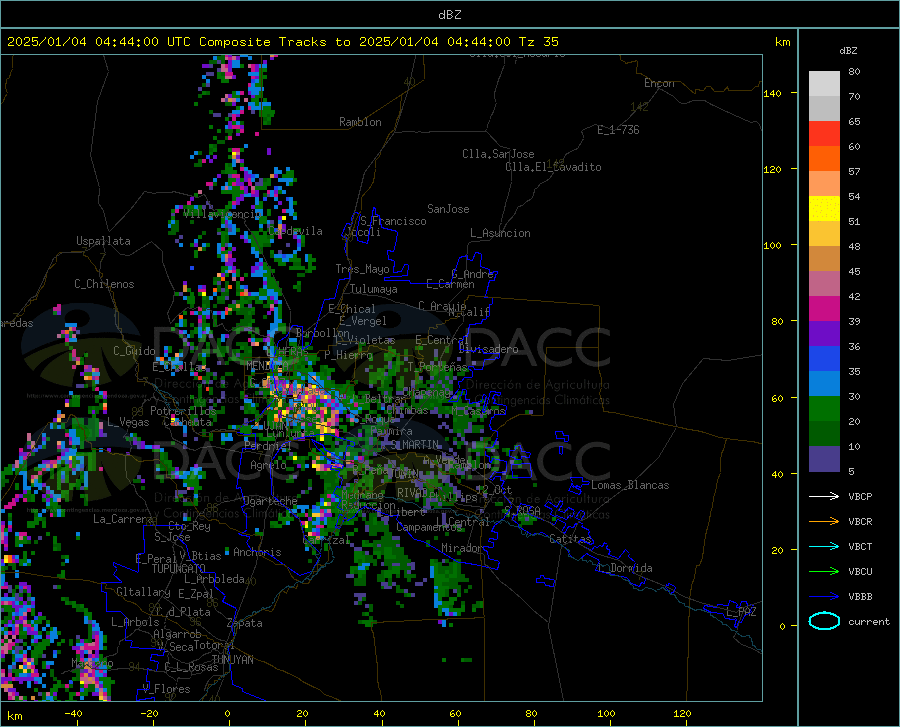Click the Tulumaya label
The image size is (900, 727).
pos(374,289)
